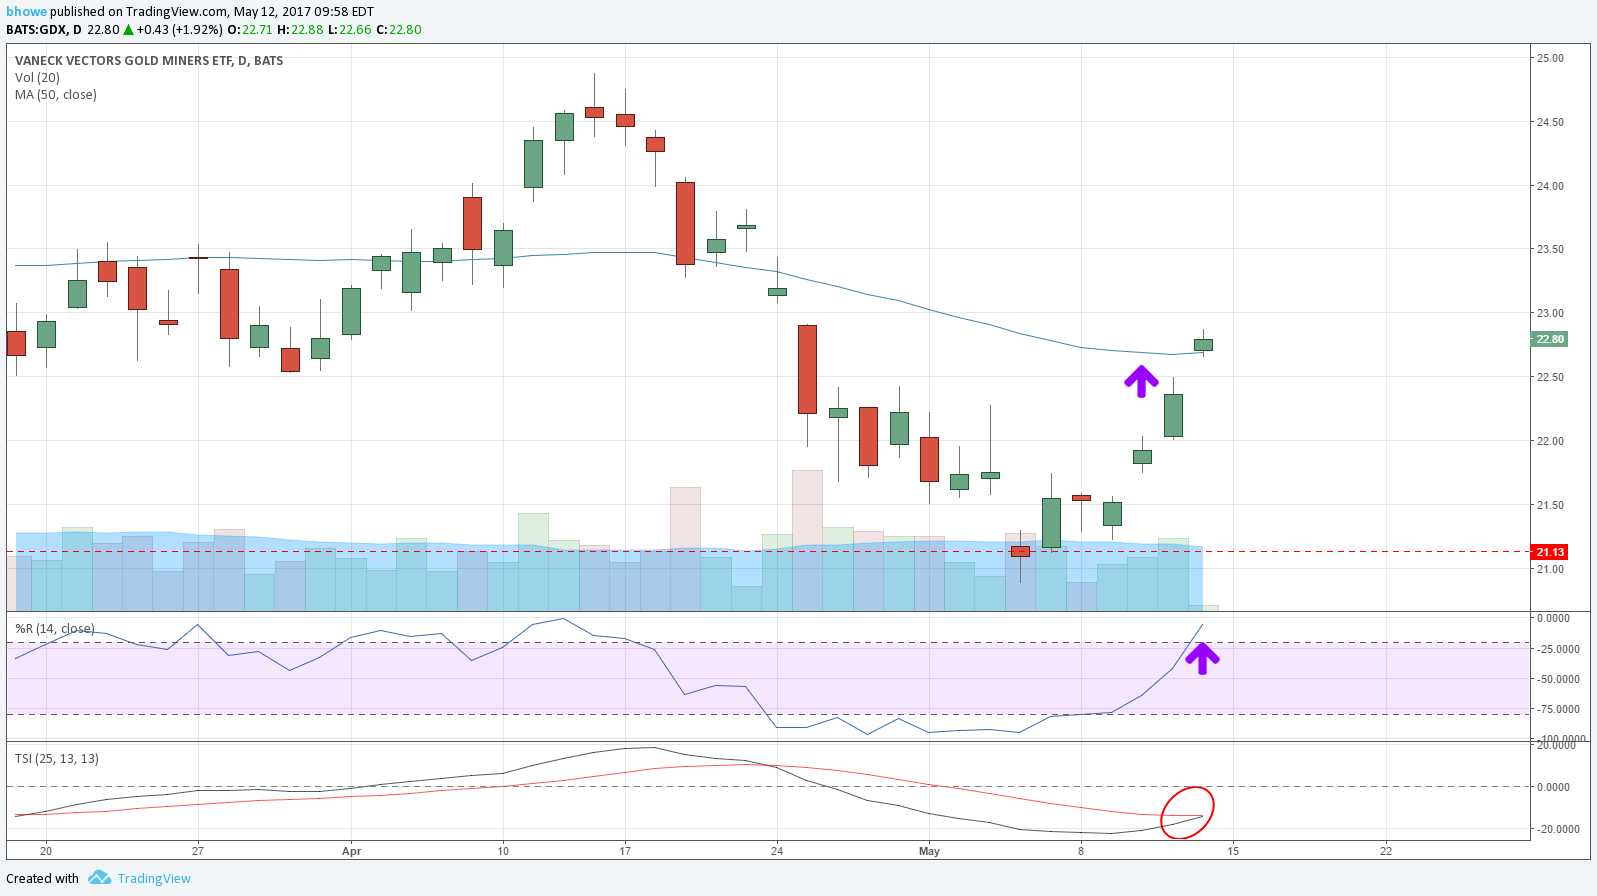Viewport: 1597px width, 896px height.
Task: Click the 24.00 price axis label
Action: pyautogui.click(x=1550, y=186)
